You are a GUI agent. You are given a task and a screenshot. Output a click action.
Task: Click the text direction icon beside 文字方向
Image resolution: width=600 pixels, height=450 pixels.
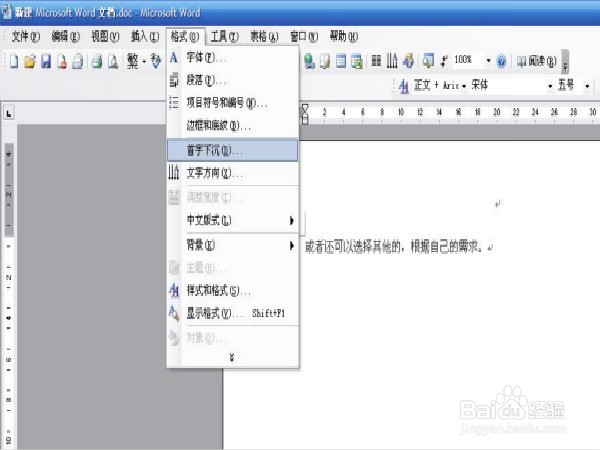click(174, 173)
